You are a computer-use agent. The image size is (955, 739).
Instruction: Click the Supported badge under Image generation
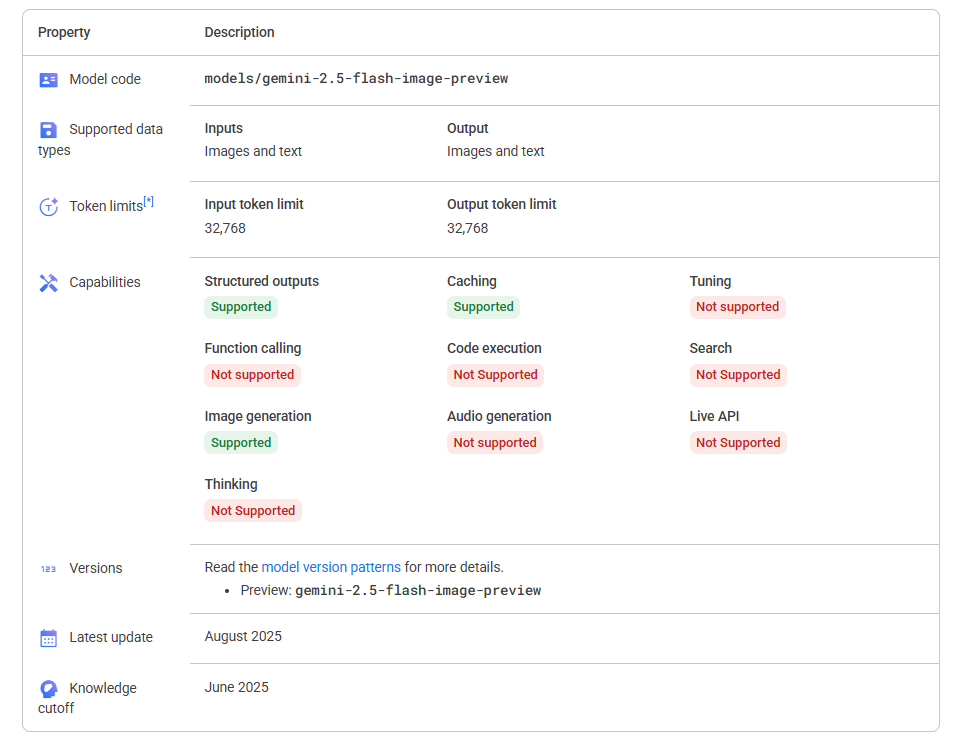click(x=241, y=443)
